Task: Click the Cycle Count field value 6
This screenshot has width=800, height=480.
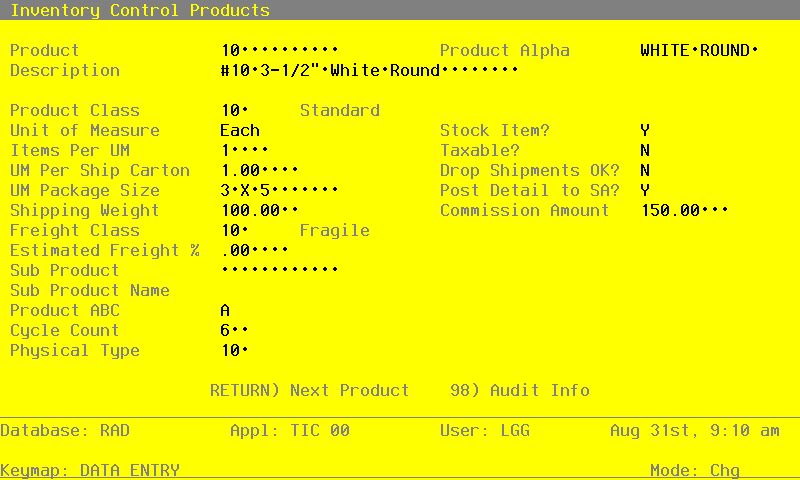Action: click(234, 330)
